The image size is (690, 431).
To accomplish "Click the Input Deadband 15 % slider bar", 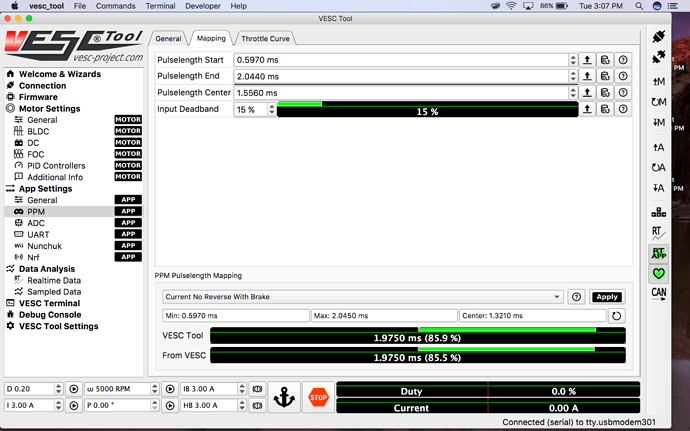I will [427, 109].
